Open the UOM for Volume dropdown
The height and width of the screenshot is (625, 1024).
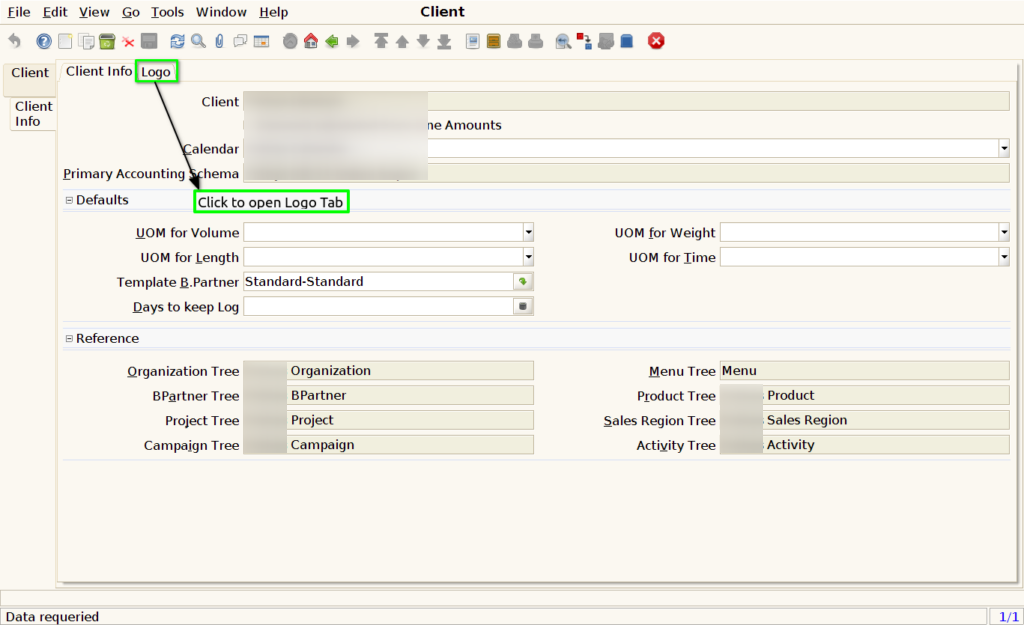point(528,232)
